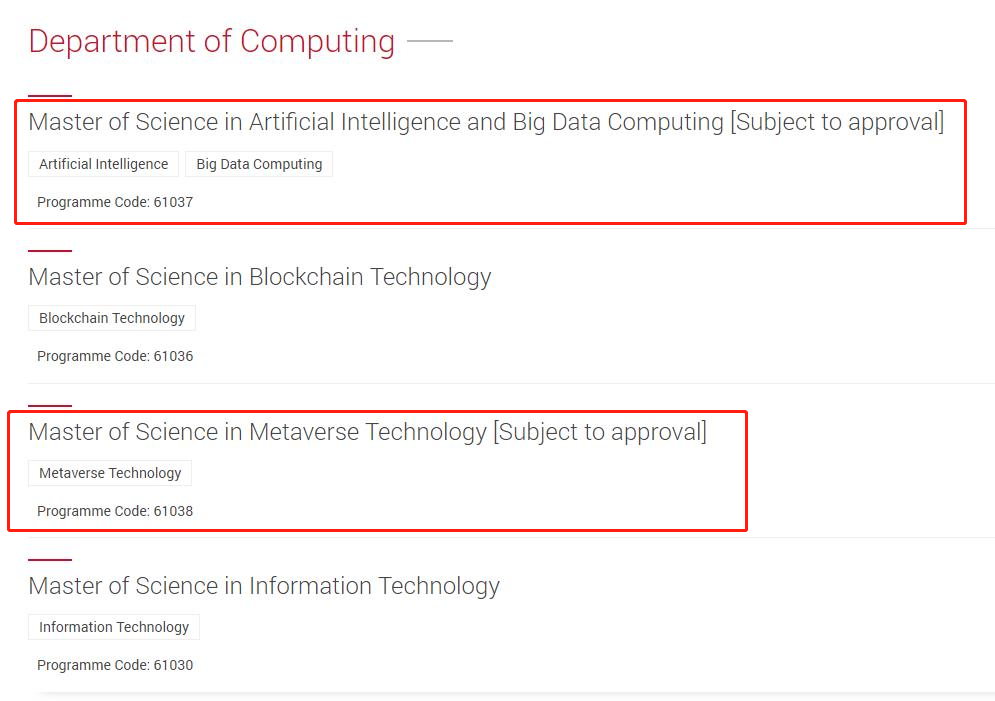Click Programme Code: 61037 text
Viewport: 995px width, 701px height.
point(115,202)
